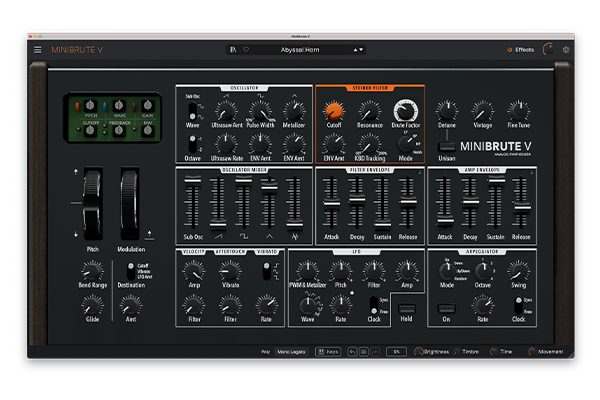Open the Mono Legato voice mode dropdown

[291, 352]
